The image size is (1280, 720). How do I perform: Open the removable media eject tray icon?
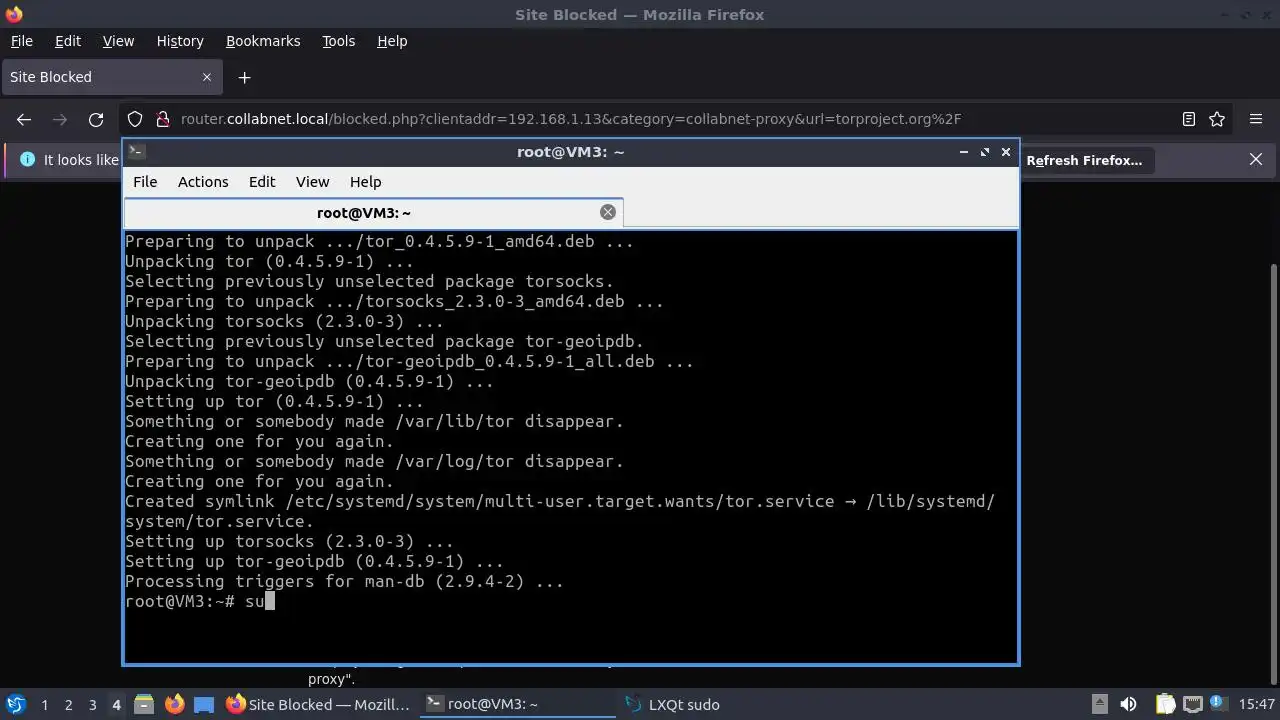pyautogui.click(x=1099, y=704)
